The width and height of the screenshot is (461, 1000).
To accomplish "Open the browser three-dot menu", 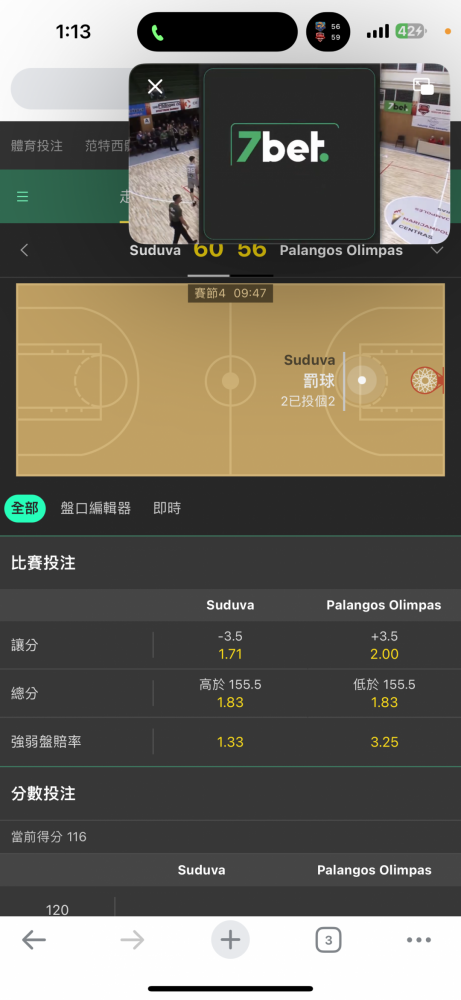I will pos(419,939).
